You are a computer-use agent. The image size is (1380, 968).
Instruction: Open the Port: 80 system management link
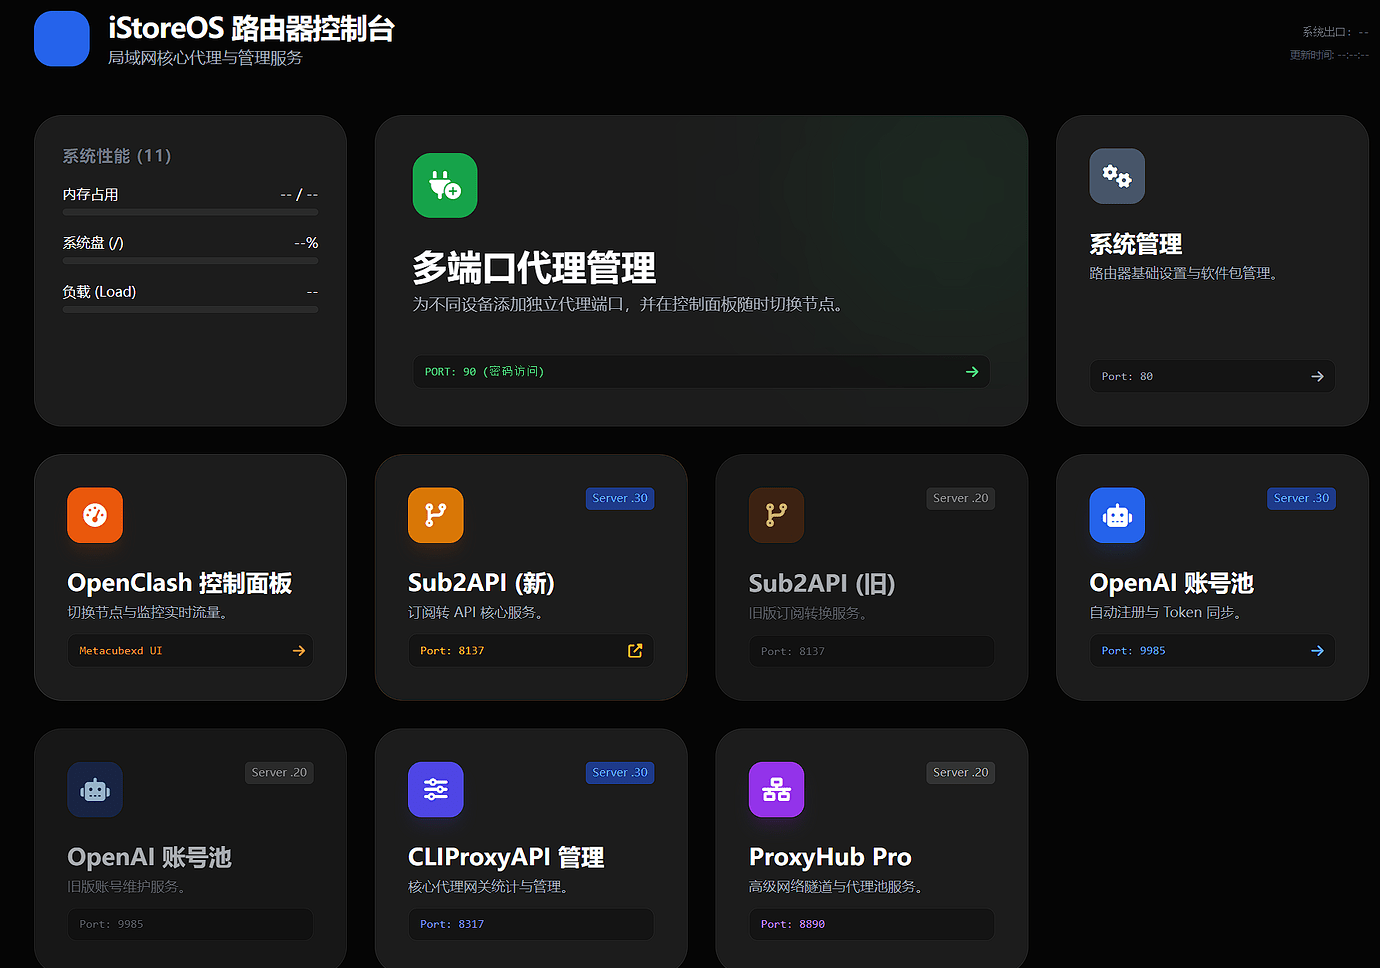click(1212, 376)
